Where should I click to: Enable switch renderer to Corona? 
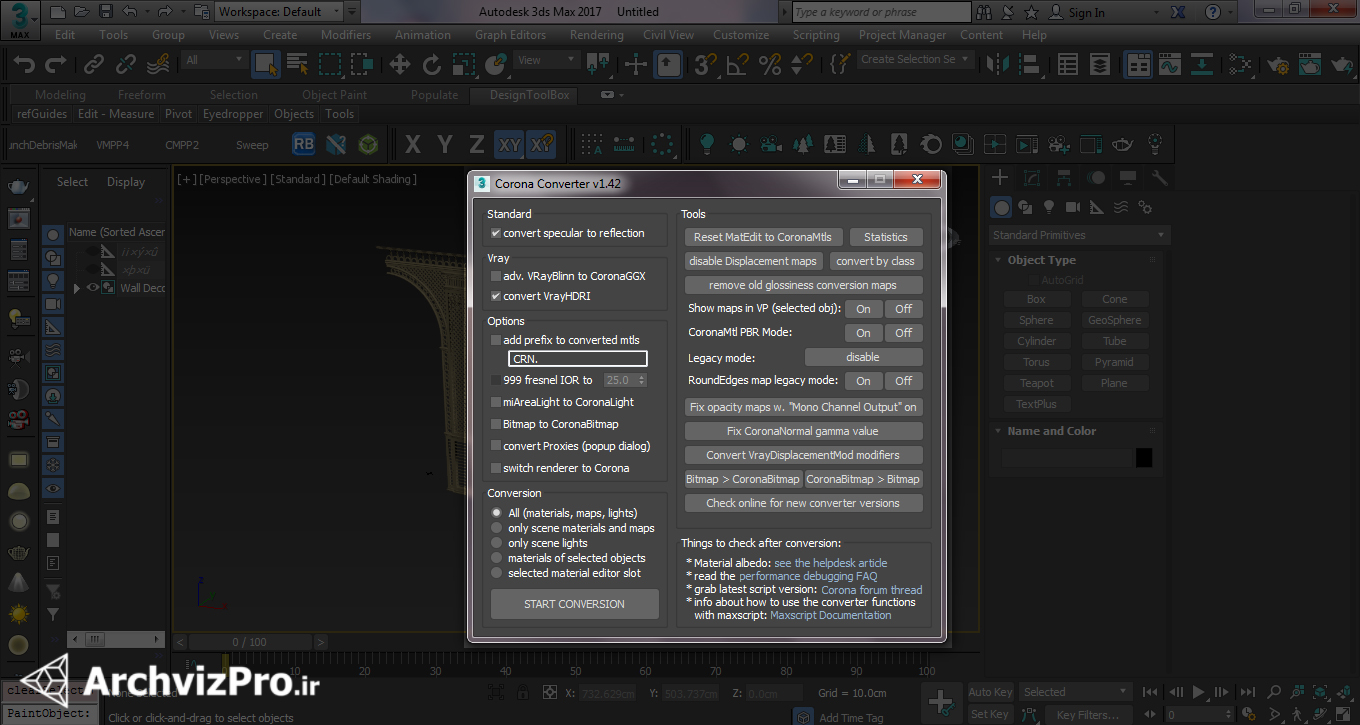point(496,468)
